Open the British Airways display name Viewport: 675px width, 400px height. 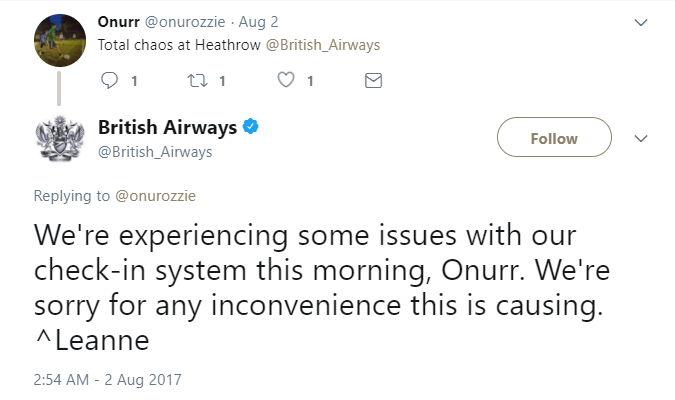tap(167, 127)
